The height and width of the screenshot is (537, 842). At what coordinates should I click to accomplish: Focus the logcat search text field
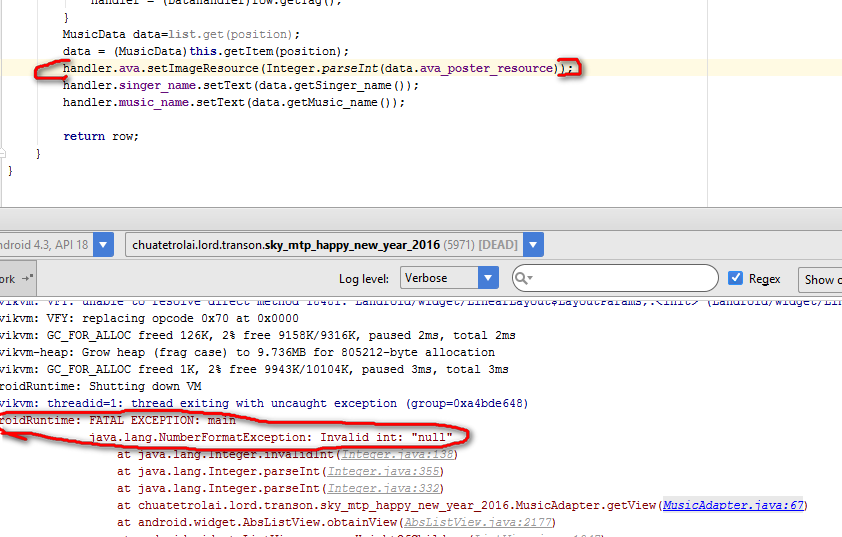pos(620,278)
